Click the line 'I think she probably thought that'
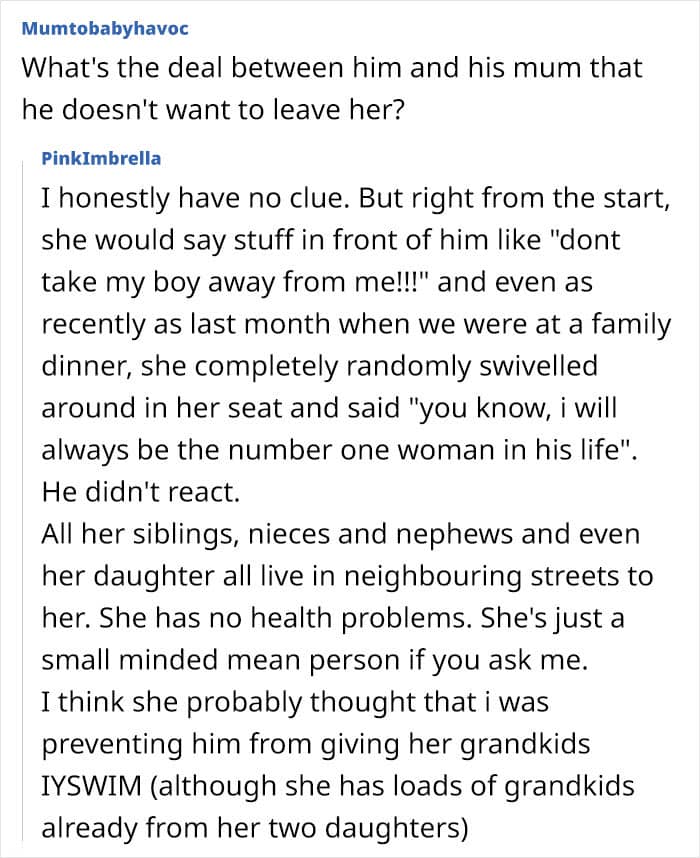This screenshot has width=700, height=858. 295,702
